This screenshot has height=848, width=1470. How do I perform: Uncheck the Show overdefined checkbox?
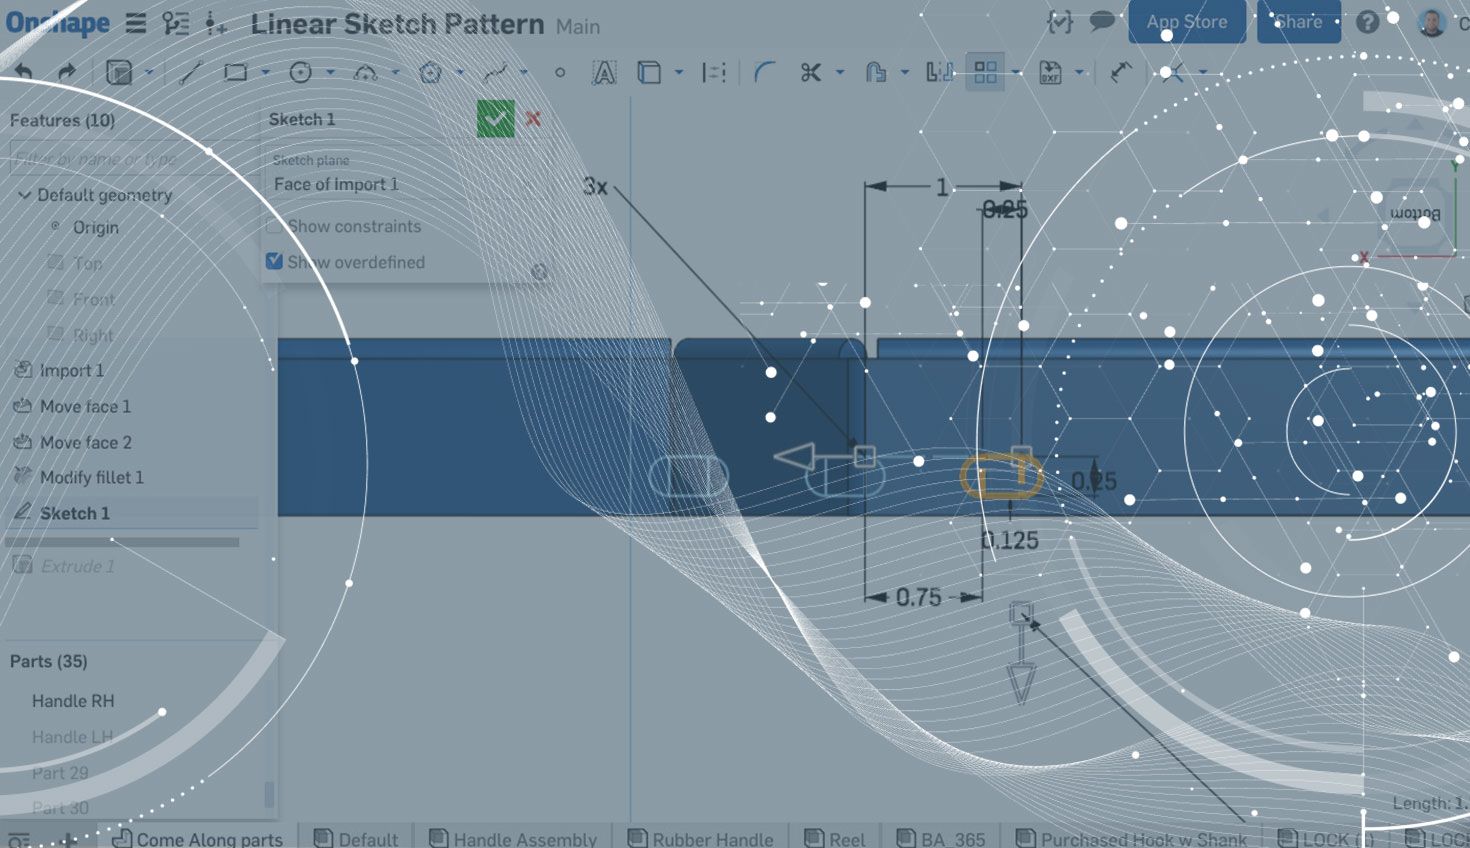[274, 261]
